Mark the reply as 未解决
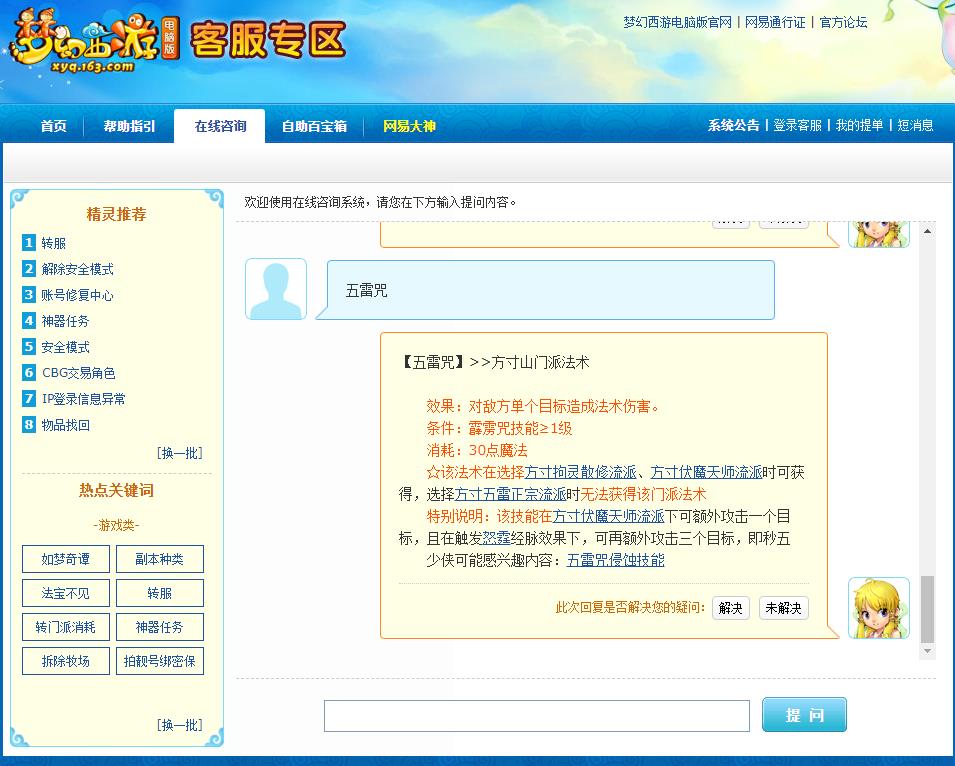 click(783, 608)
